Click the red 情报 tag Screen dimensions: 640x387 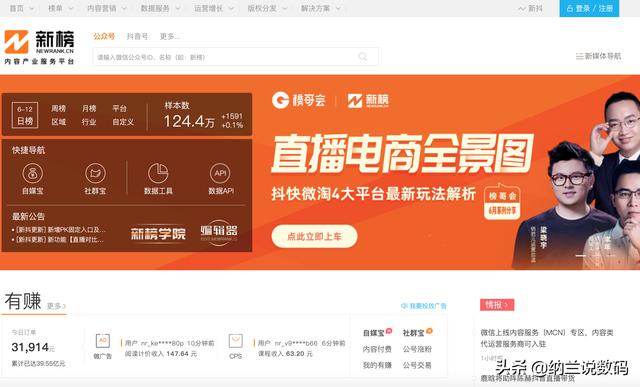[497, 305]
